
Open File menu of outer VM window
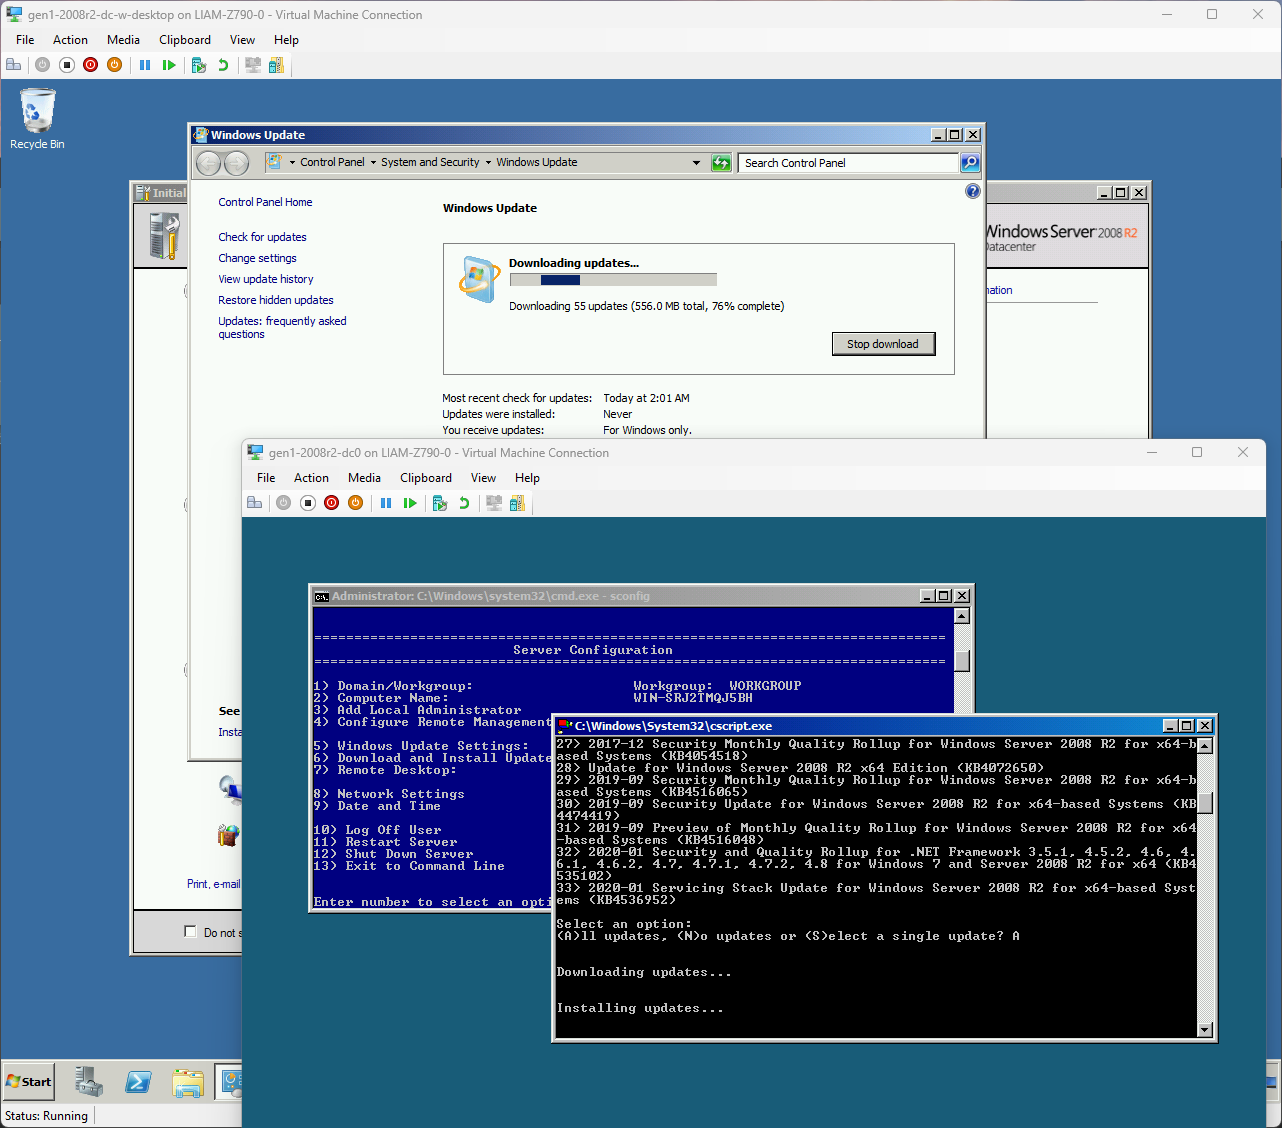(x=25, y=40)
